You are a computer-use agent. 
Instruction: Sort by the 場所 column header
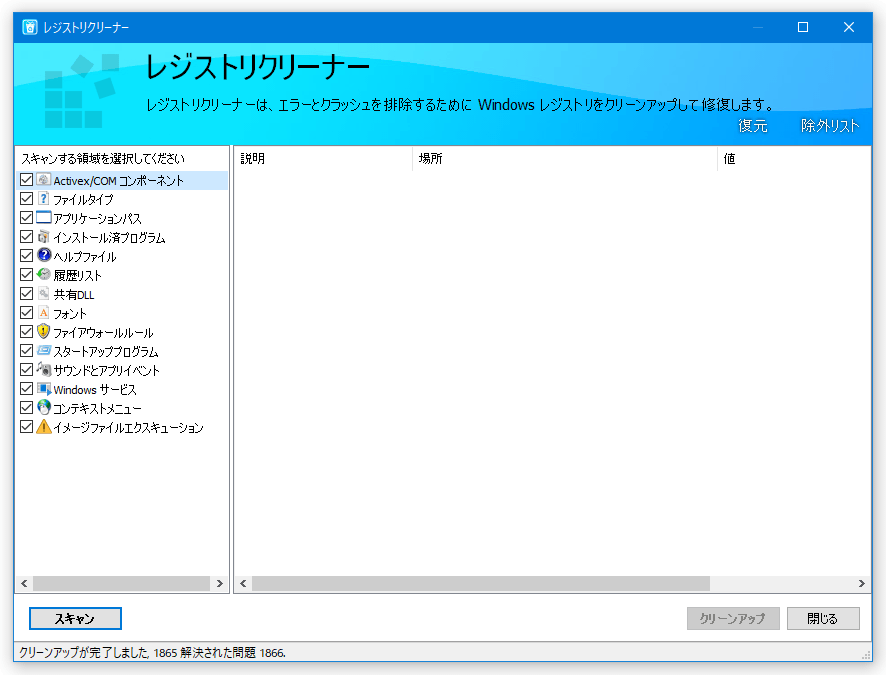pos(565,159)
